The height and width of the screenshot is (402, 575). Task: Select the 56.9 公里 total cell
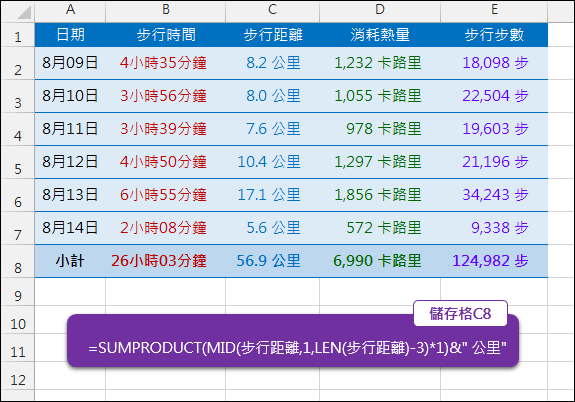272,261
